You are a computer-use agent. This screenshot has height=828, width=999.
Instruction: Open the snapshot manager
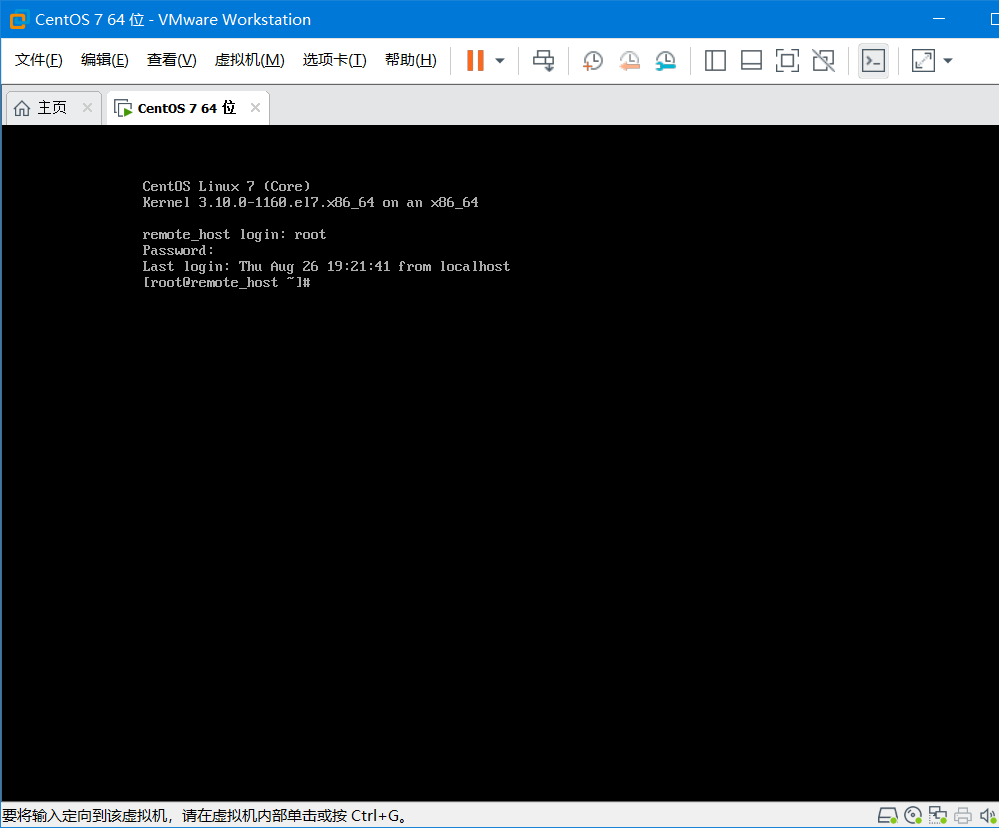[x=665, y=61]
